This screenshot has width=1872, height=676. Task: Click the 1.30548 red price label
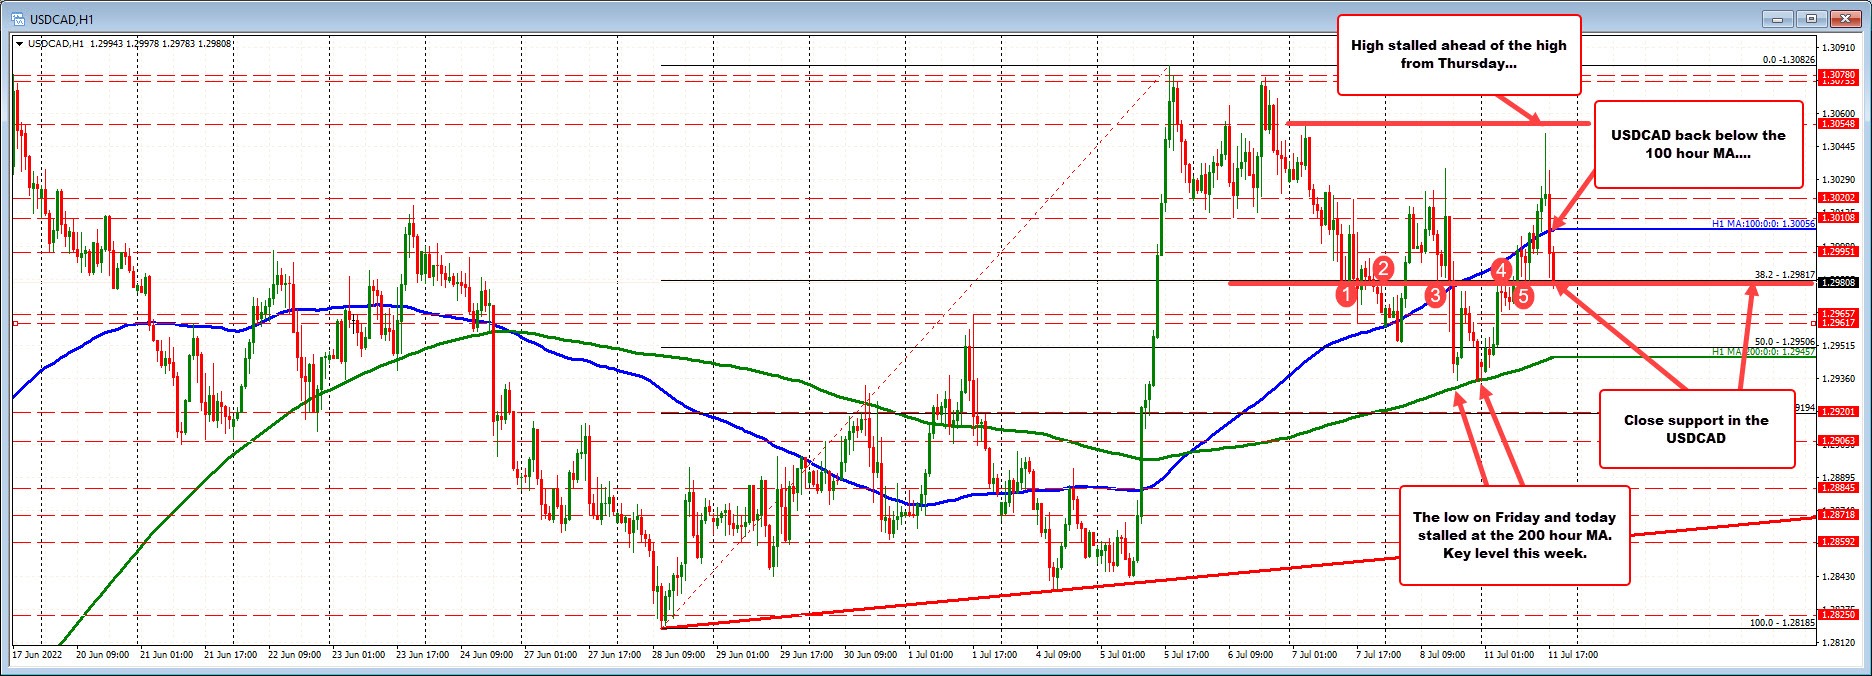coord(1838,124)
